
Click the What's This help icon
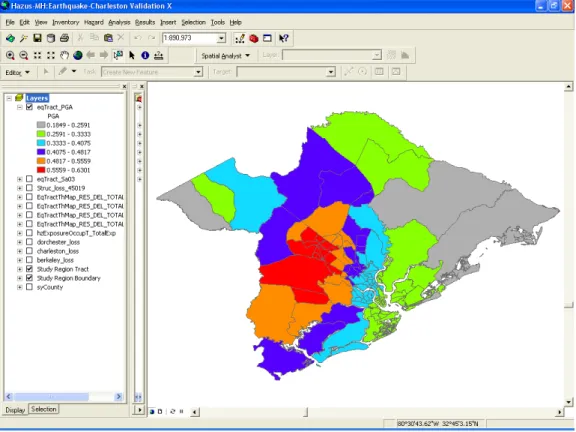tap(284, 38)
